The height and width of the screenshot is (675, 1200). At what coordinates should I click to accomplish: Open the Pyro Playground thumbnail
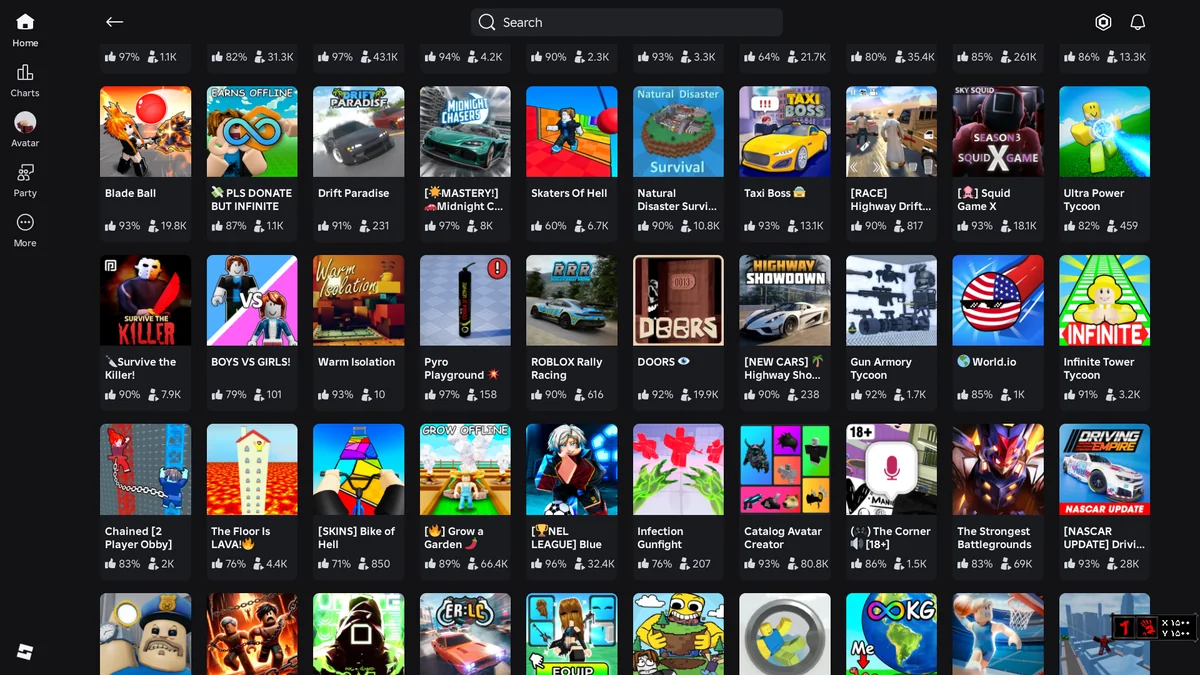click(x=465, y=300)
